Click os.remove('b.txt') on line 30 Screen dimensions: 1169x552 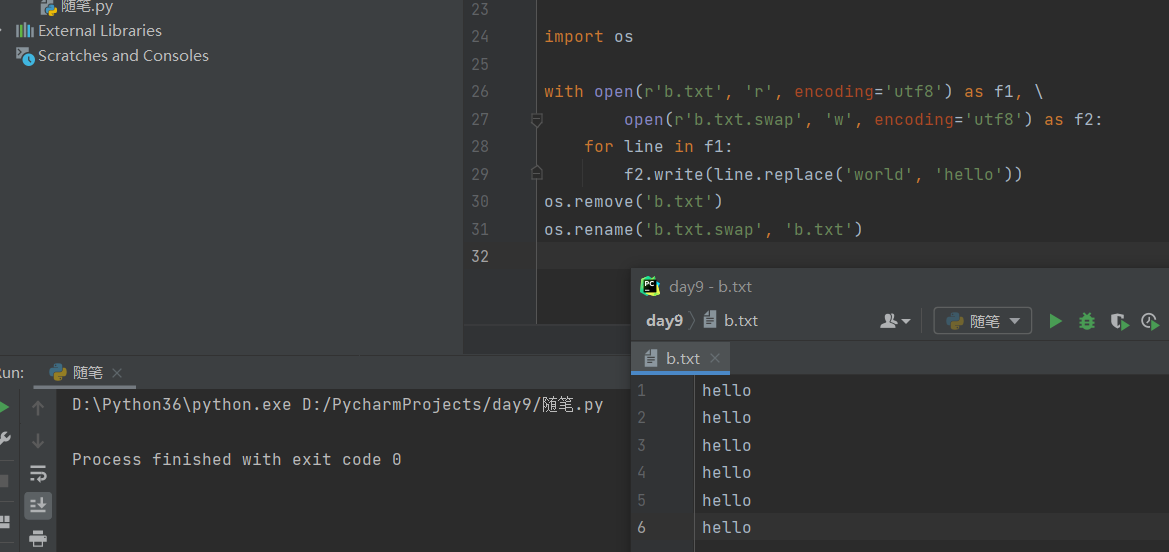coord(634,201)
